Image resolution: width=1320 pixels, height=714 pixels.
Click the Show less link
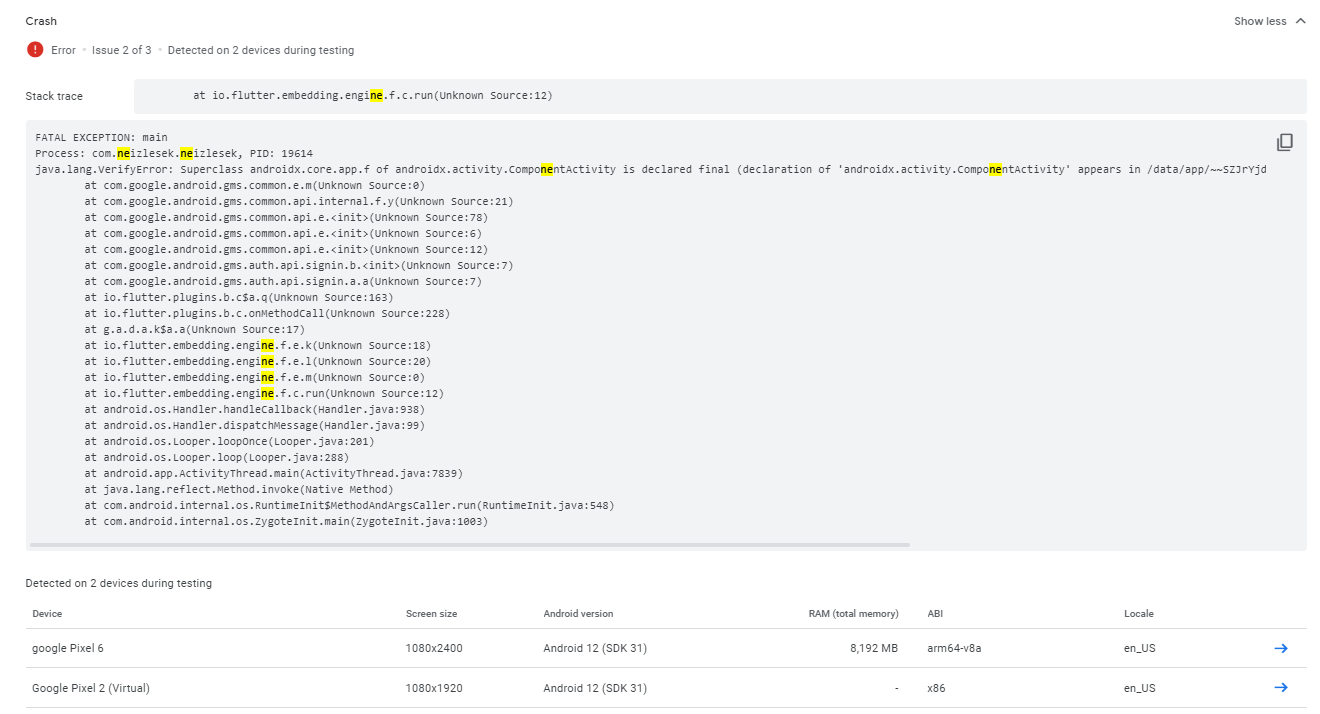[x=1260, y=21]
